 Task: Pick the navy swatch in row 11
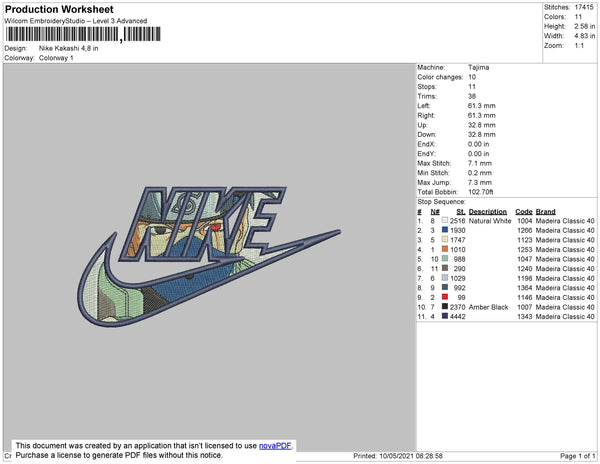[445, 316]
